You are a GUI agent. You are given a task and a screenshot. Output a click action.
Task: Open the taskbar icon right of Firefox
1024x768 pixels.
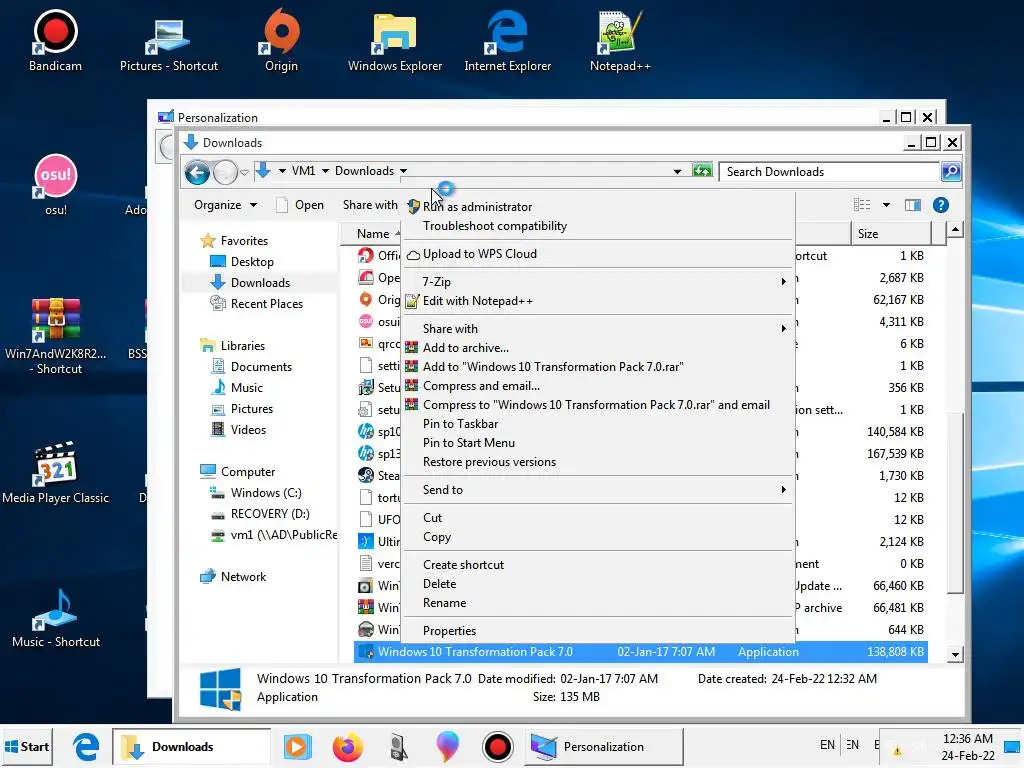[x=398, y=747]
